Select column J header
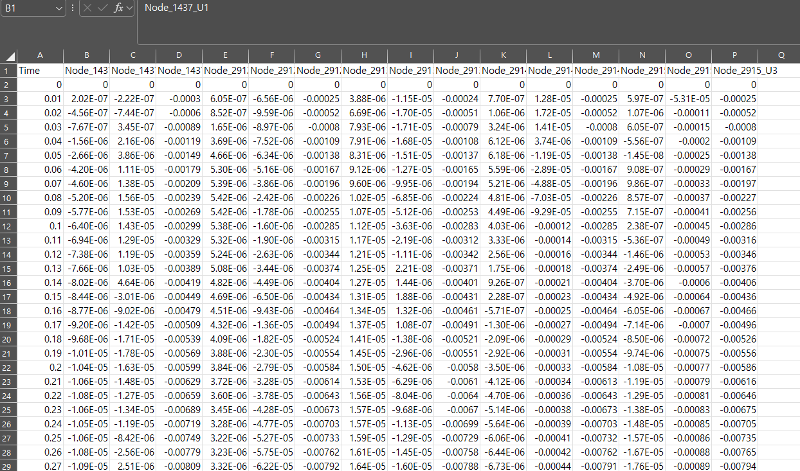Screen dimensions: 800x471 click(x=457, y=56)
